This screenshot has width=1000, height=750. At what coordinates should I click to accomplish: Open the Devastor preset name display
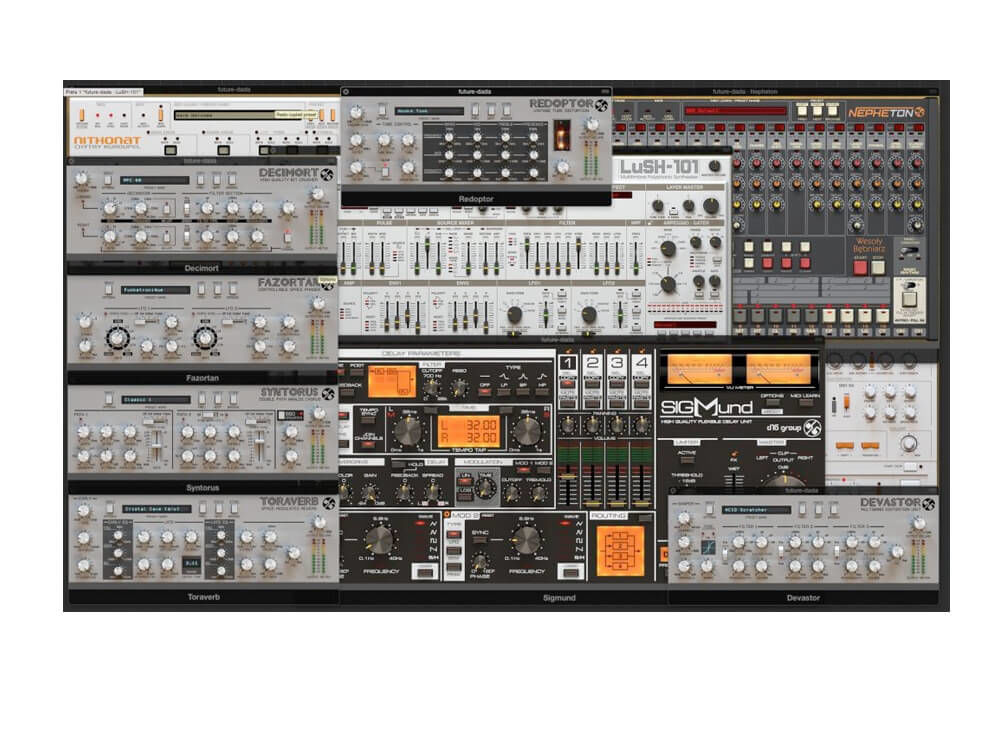click(x=756, y=510)
